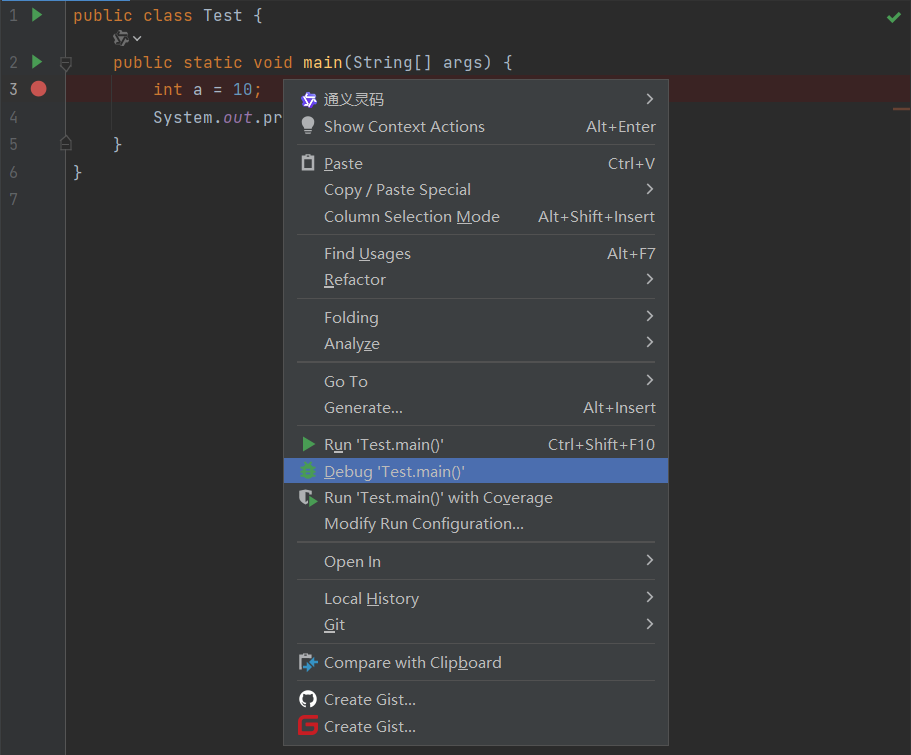Screen dimensions: 911x755
Task: Click the run gutter icon beside main method
Action: (37, 62)
